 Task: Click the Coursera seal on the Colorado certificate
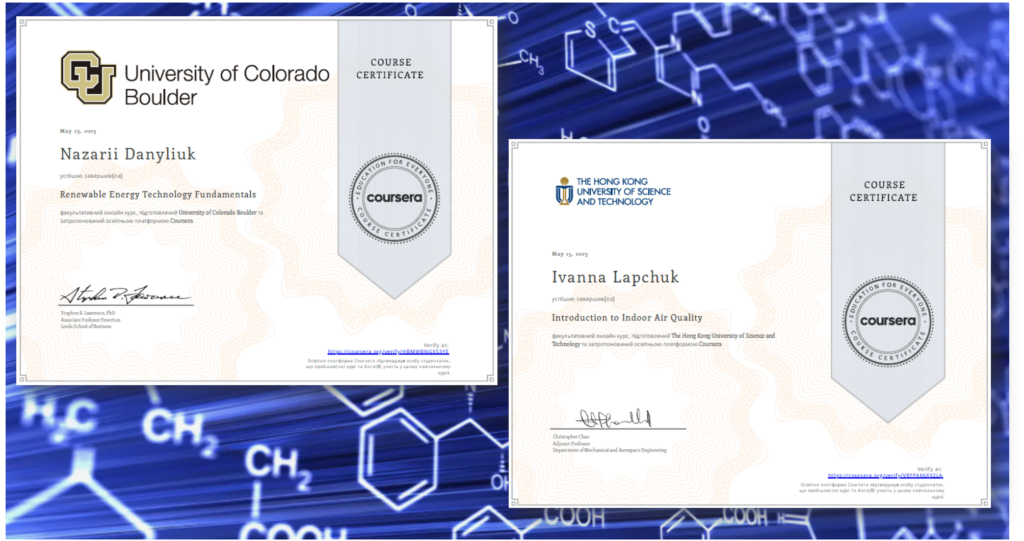393,196
